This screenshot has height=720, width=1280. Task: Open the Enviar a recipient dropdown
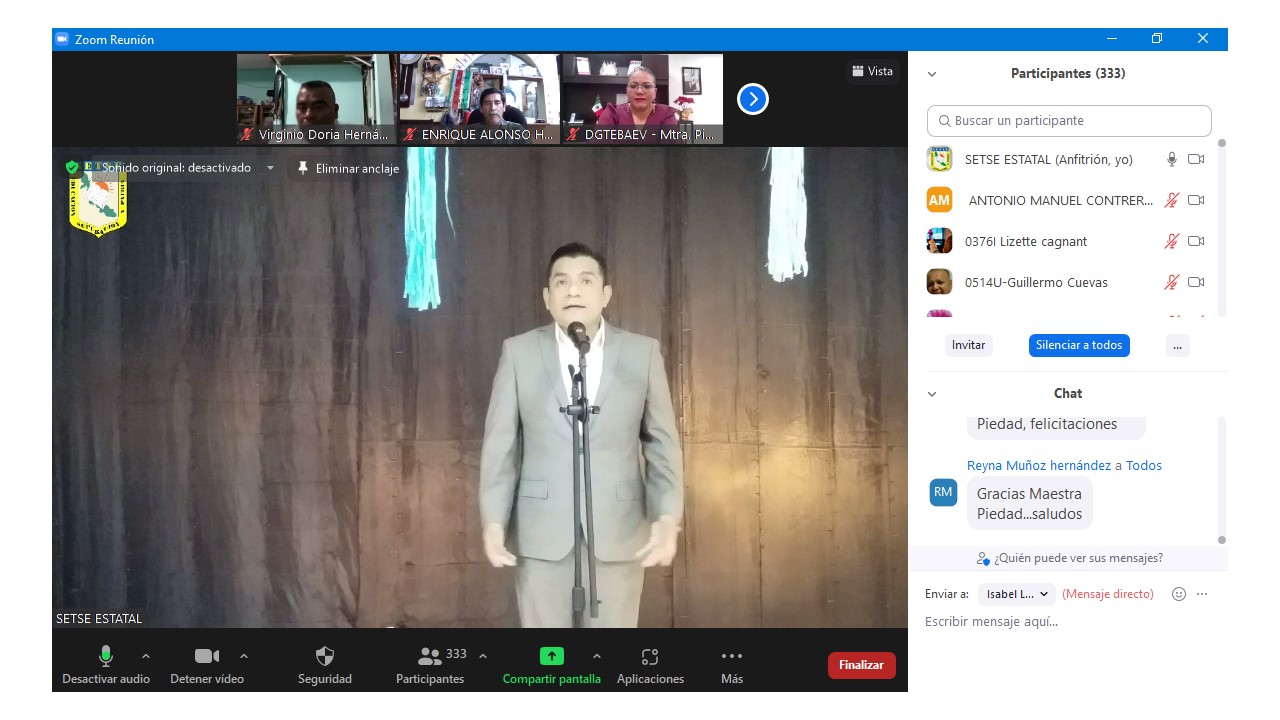click(1016, 594)
